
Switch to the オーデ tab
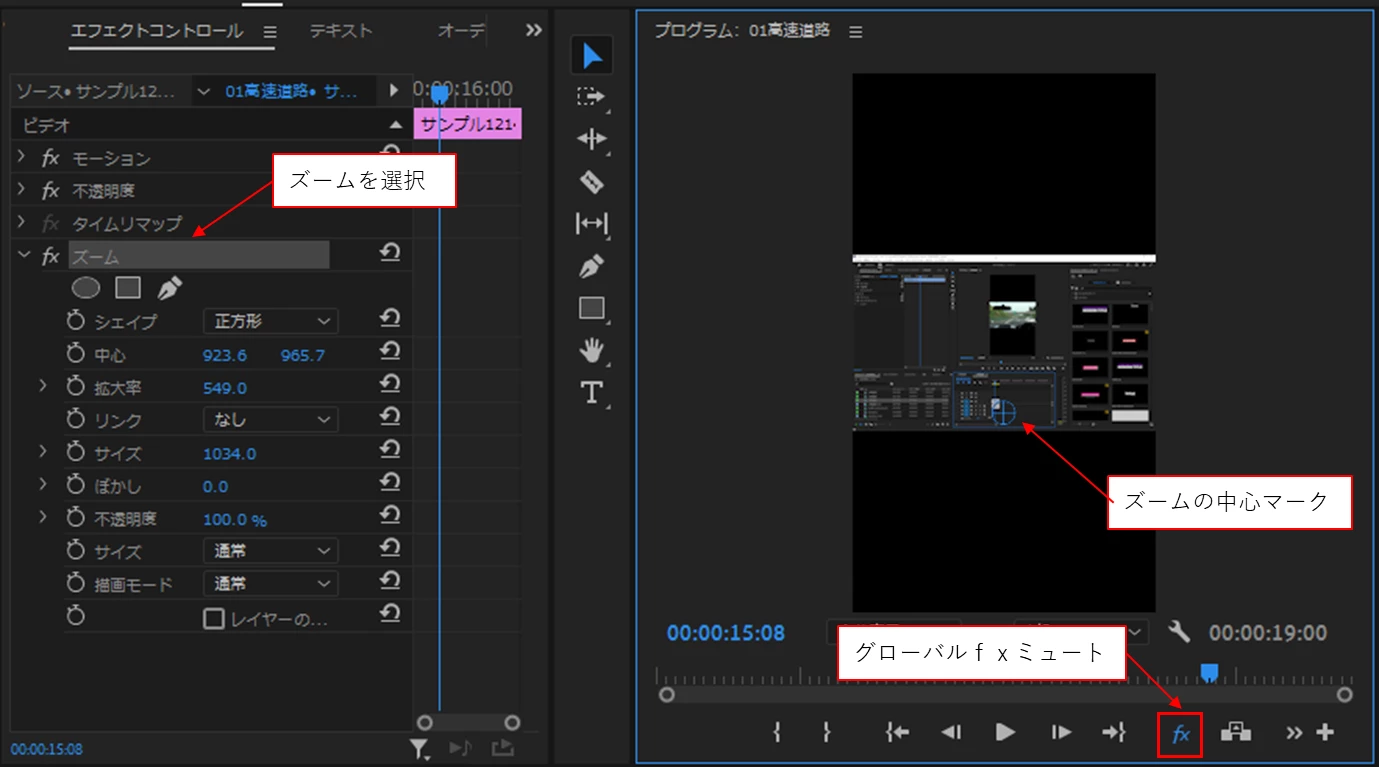click(x=461, y=31)
